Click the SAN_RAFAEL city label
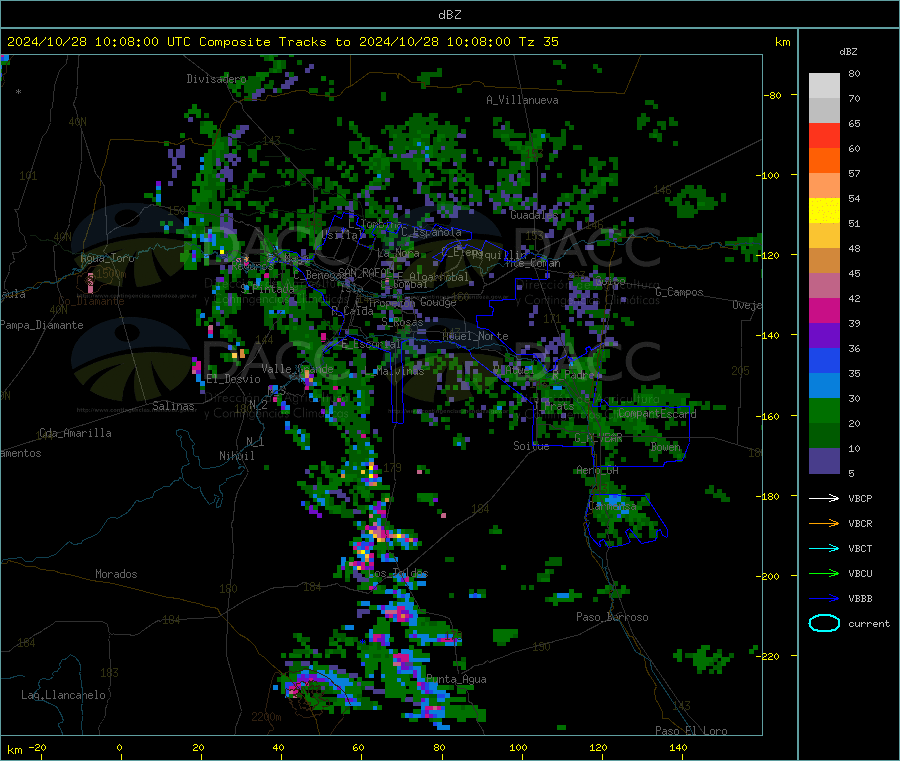900x761 pixels. click(366, 272)
